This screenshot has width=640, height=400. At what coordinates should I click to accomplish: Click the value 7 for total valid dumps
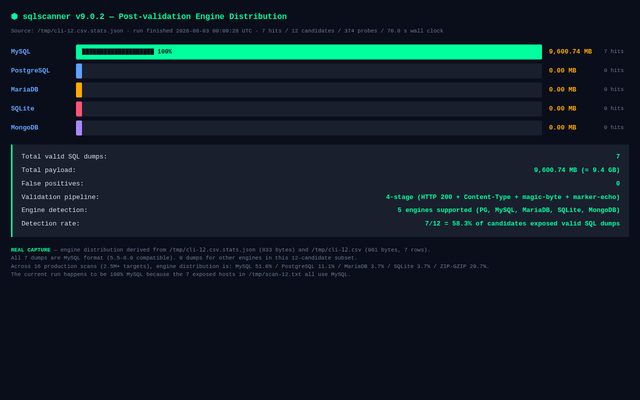(618, 157)
